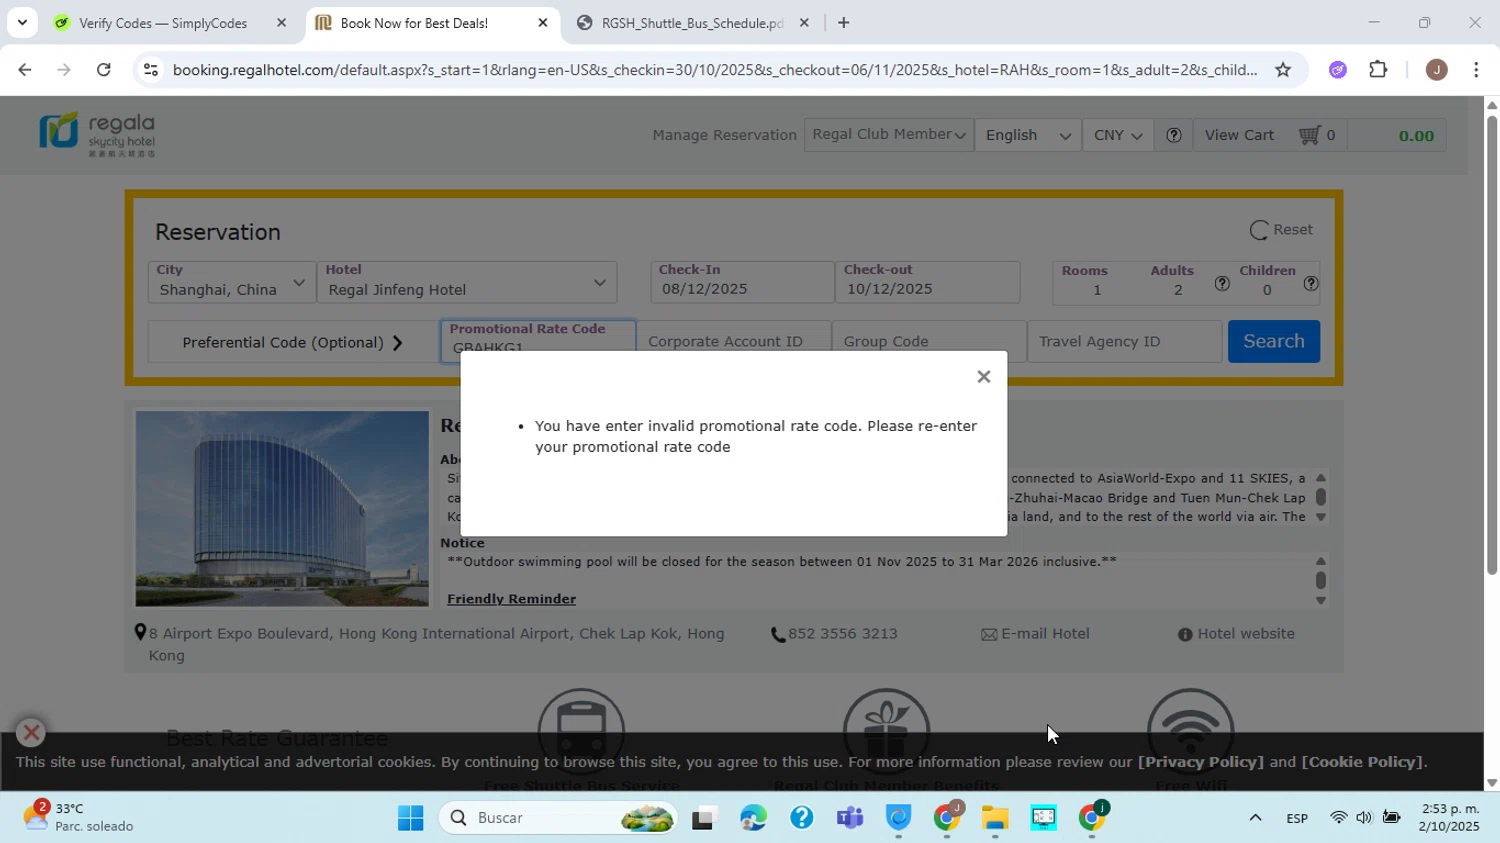Image resolution: width=1500 pixels, height=843 pixels.
Task: Reload the page with browser refresh
Action: 104,70
